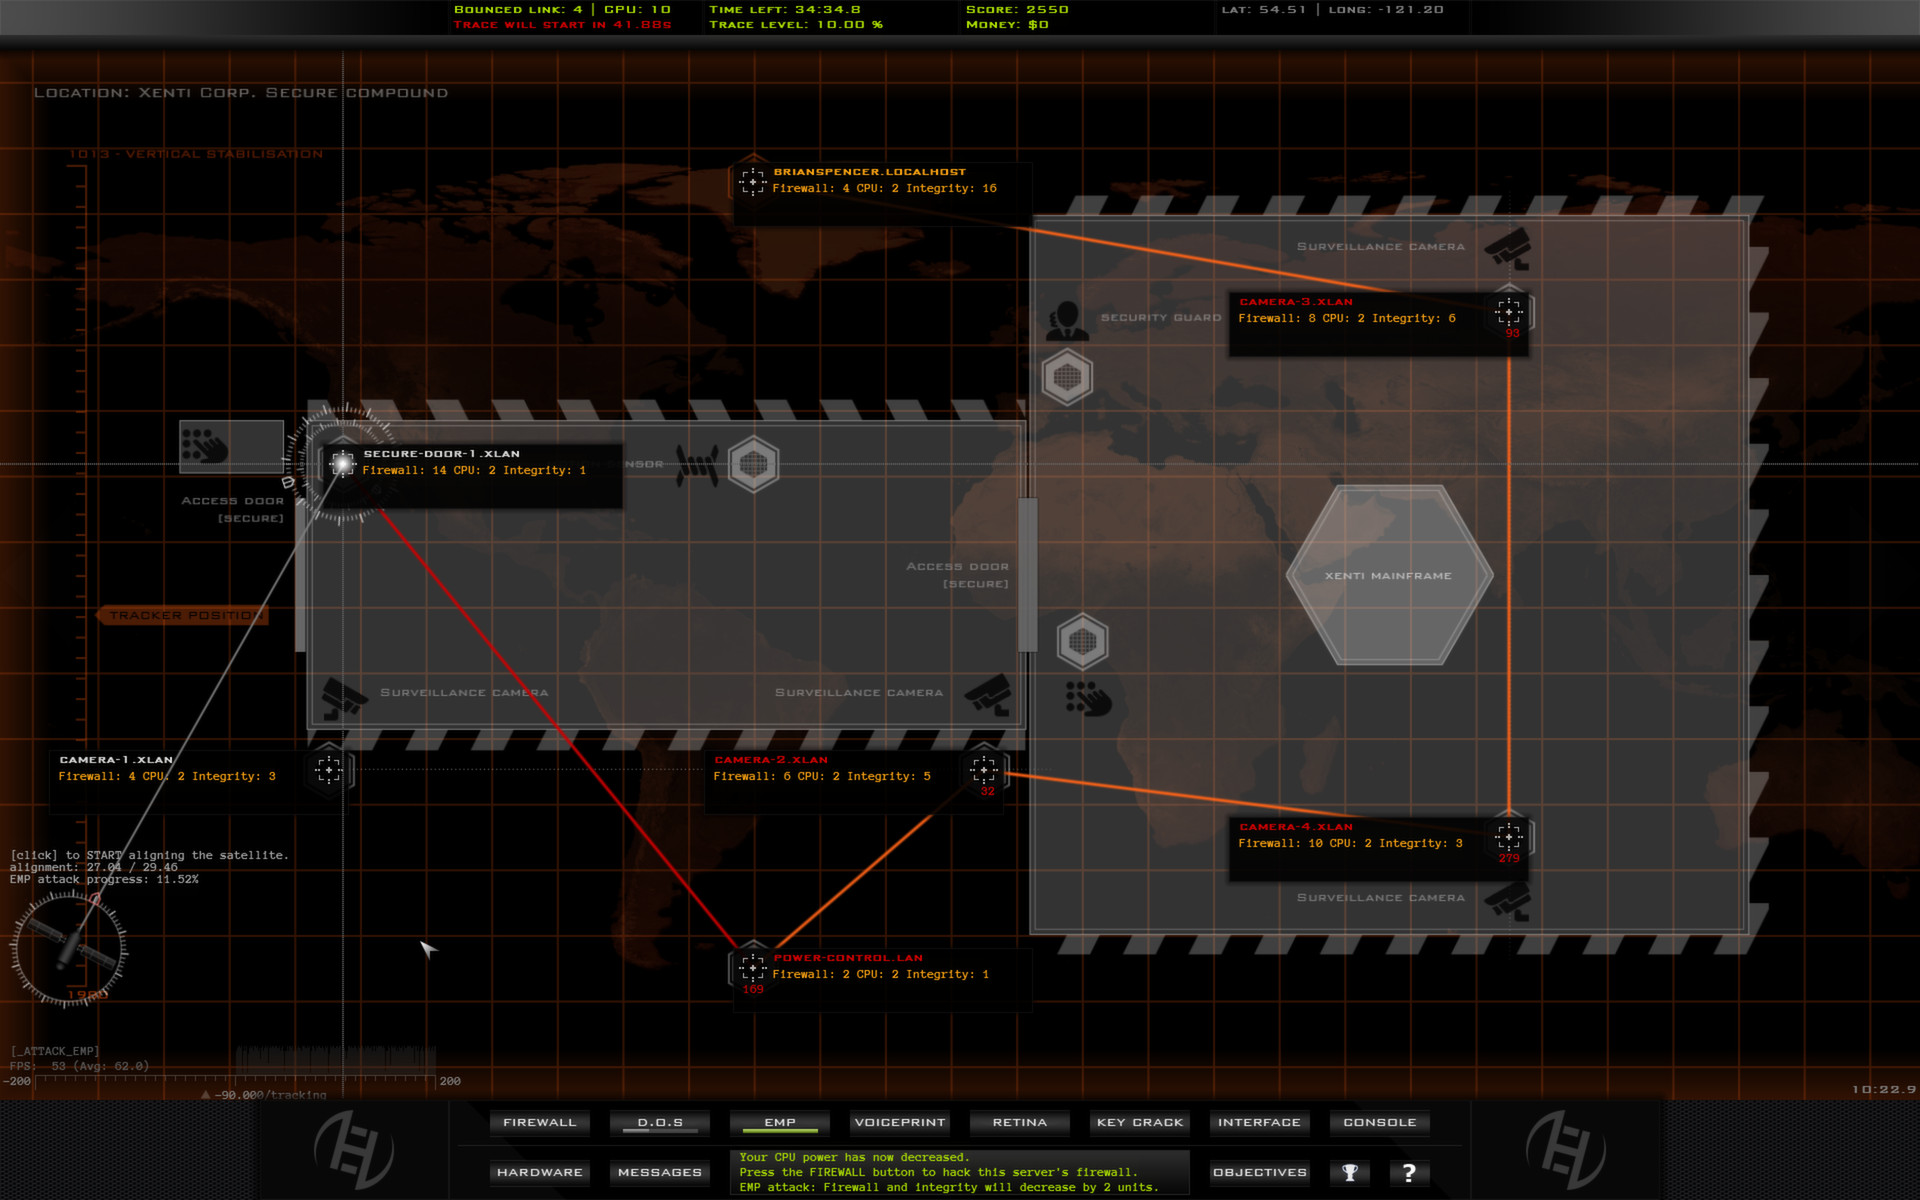Image resolution: width=1920 pixels, height=1200 pixels.
Task: Open achievements via the trophy icon
Action: click(x=1351, y=1172)
